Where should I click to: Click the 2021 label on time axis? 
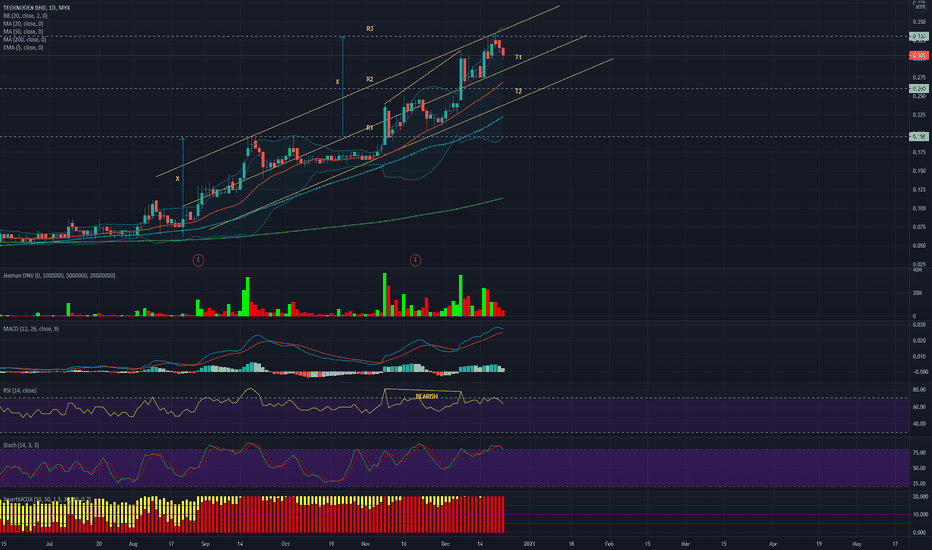pyautogui.click(x=529, y=543)
